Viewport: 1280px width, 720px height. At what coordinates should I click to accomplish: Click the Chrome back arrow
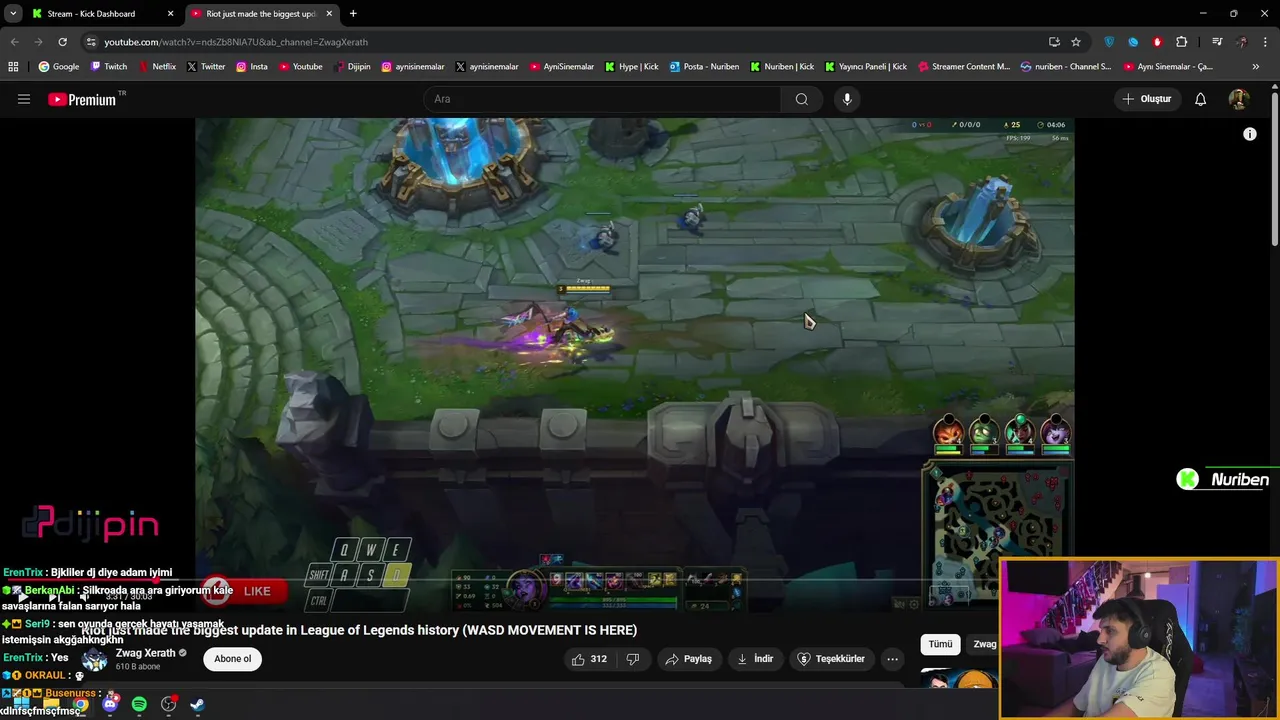pos(14,42)
